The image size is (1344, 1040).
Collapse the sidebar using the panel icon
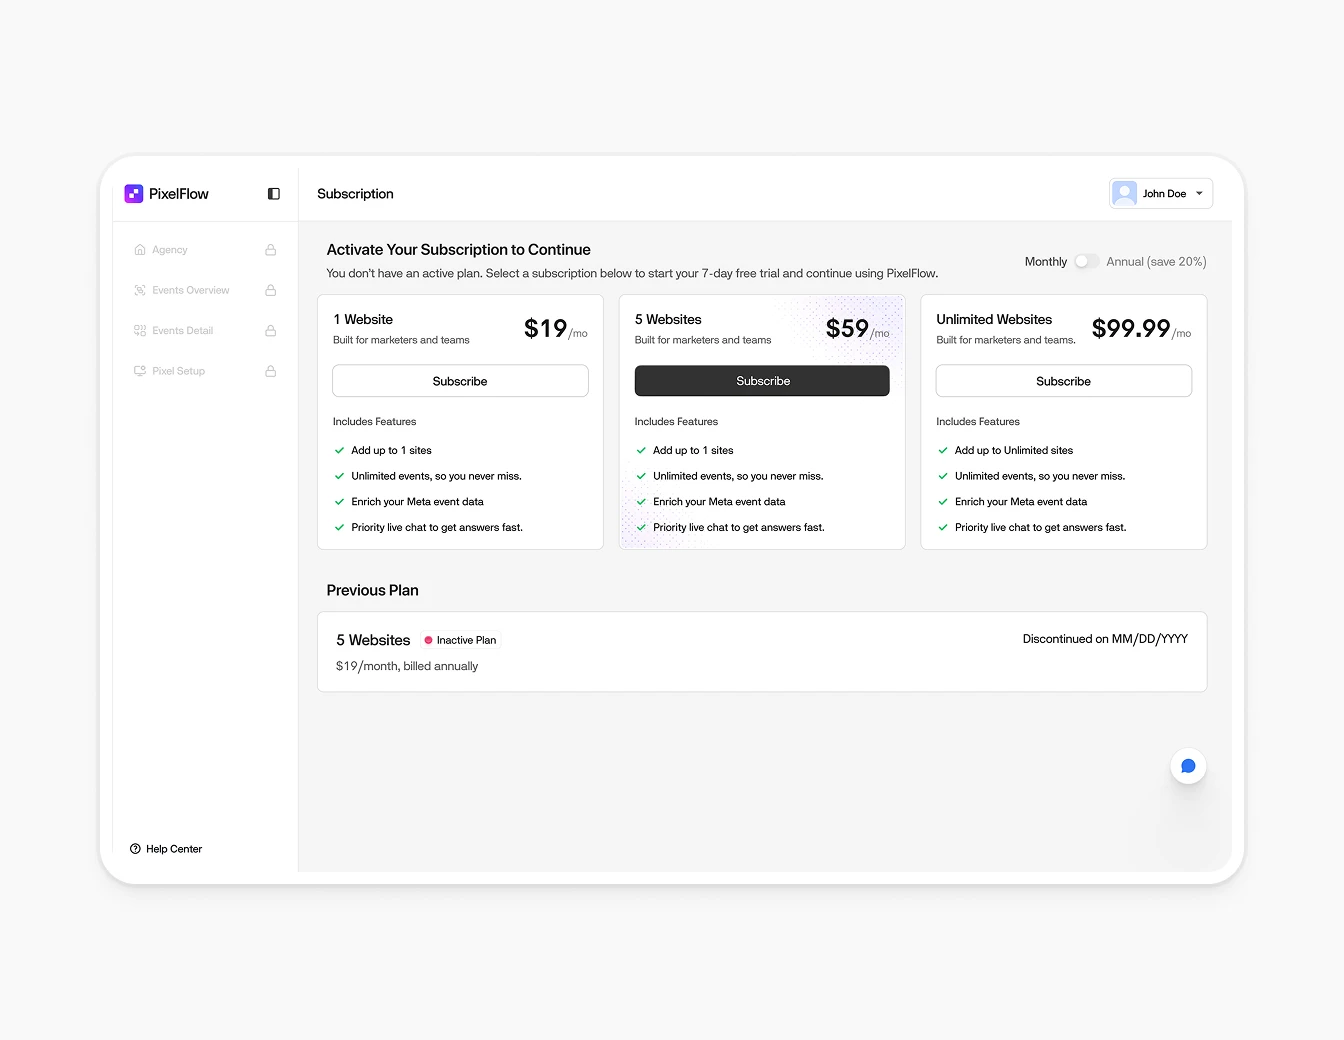coord(273,193)
